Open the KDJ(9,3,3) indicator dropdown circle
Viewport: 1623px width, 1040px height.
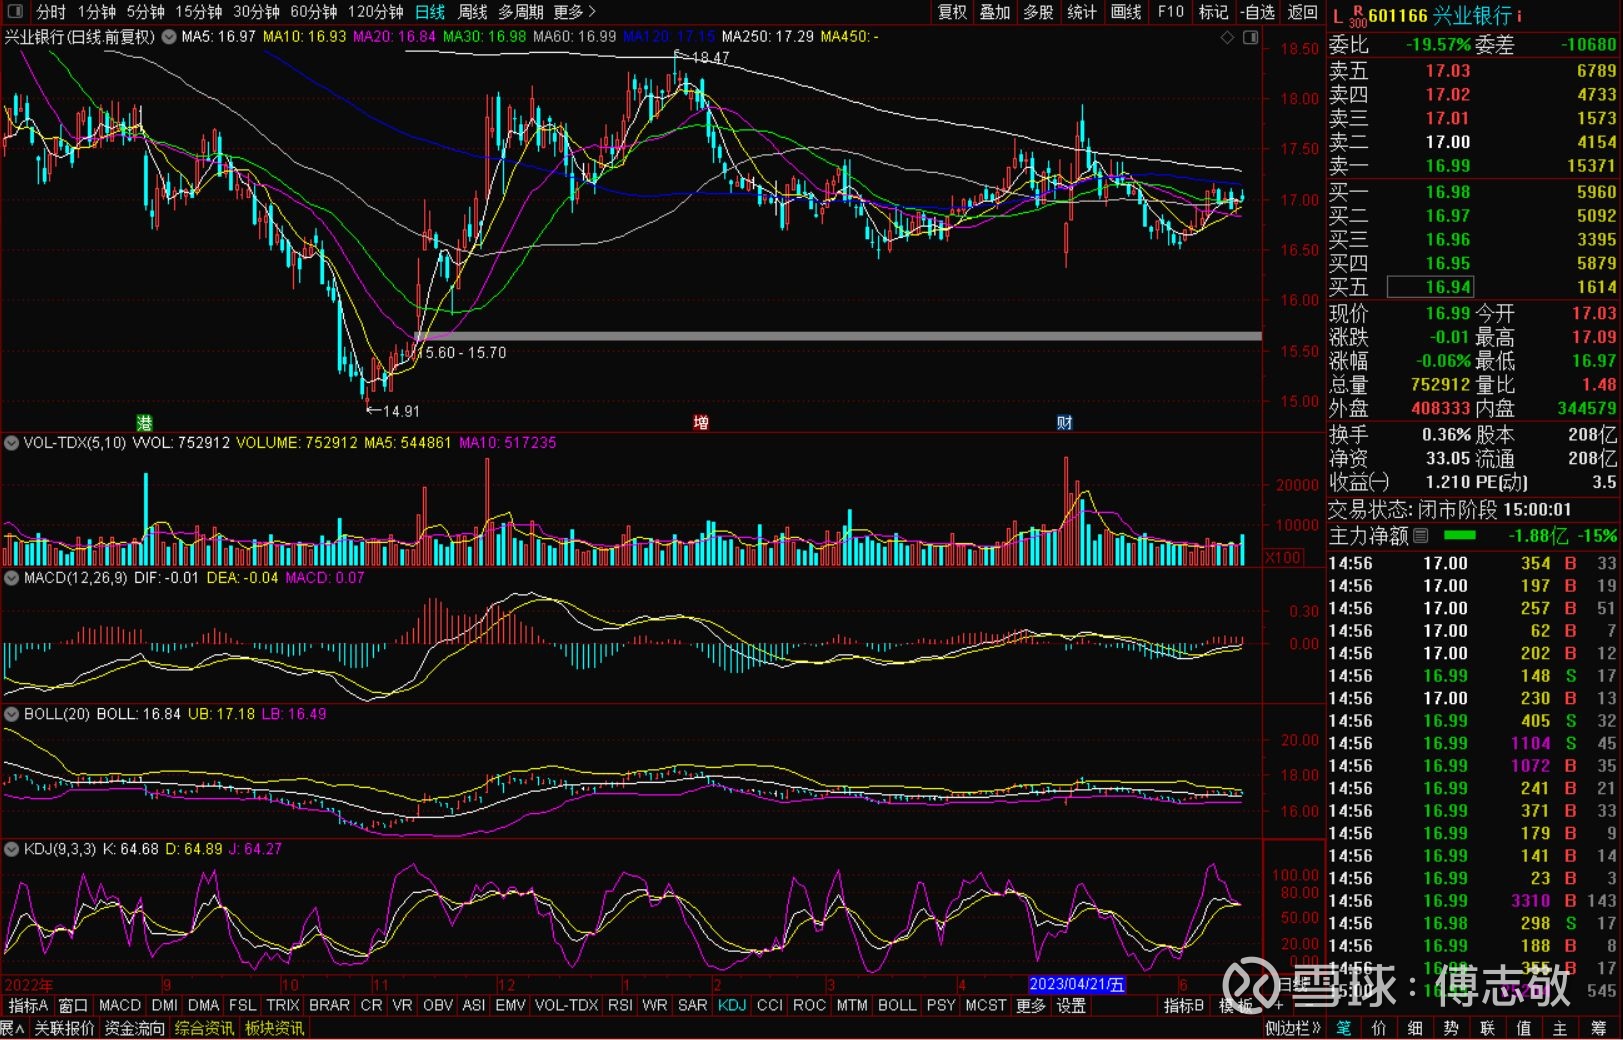pos(12,849)
